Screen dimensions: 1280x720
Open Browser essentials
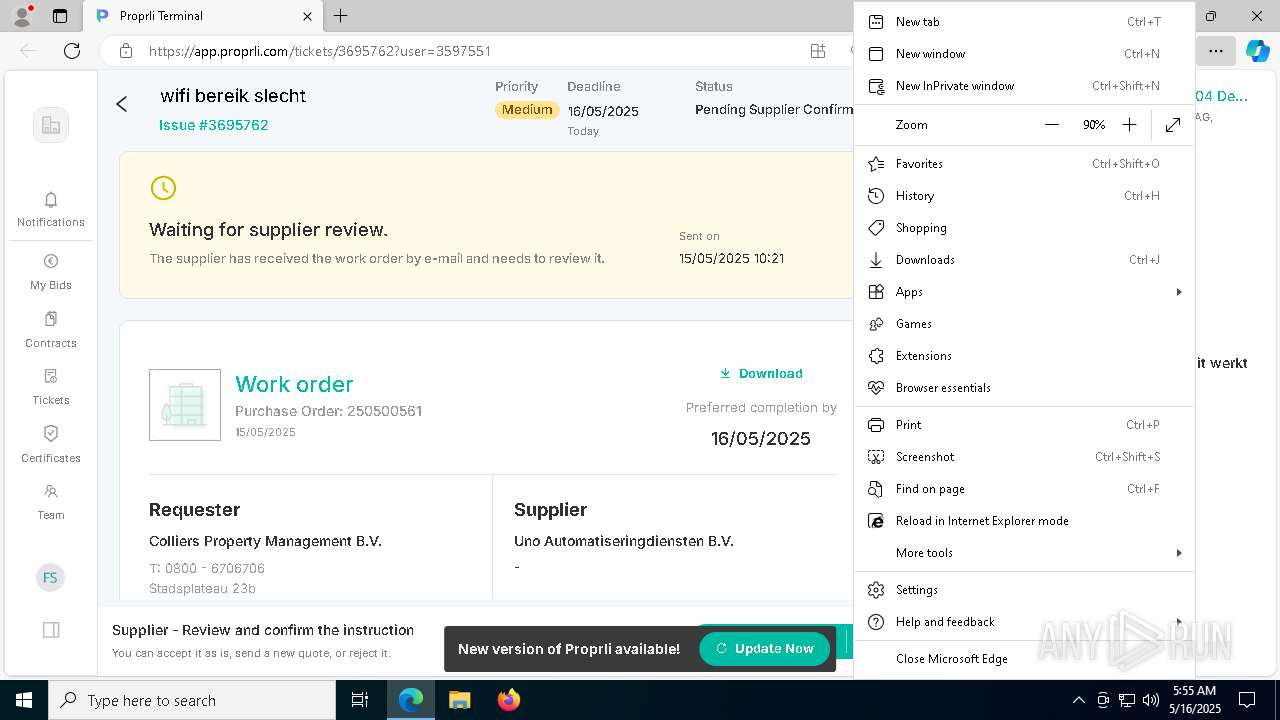pyautogui.click(x=1024, y=388)
